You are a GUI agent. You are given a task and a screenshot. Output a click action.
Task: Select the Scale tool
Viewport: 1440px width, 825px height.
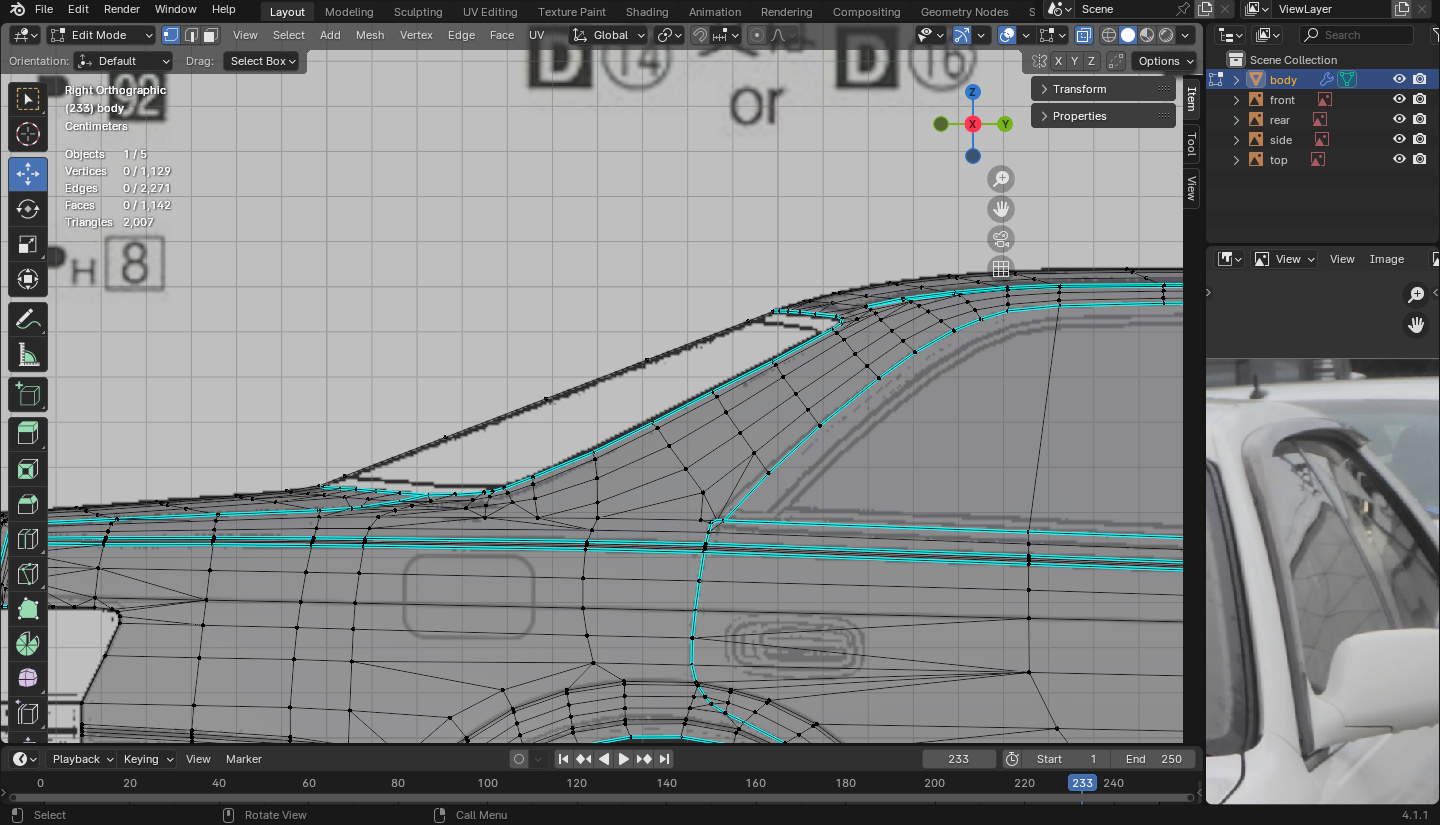click(x=28, y=245)
